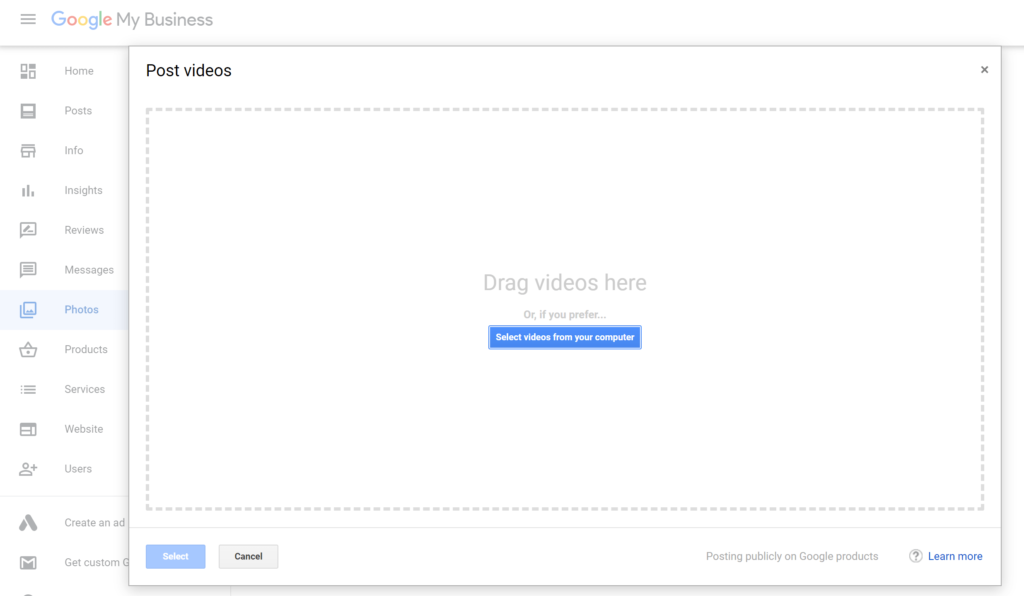Open Insights via its chart icon
This screenshot has height=596, width=1024.
tap(28, 190)
